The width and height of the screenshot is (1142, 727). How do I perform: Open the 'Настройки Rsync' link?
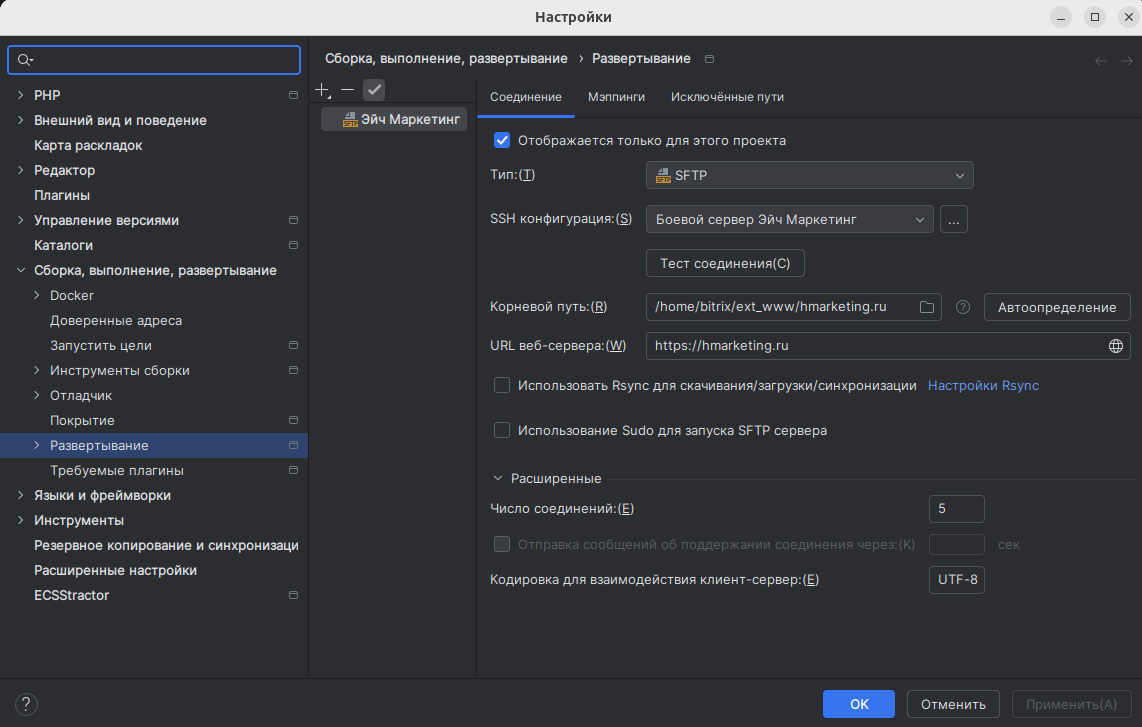tap(983, 385)
